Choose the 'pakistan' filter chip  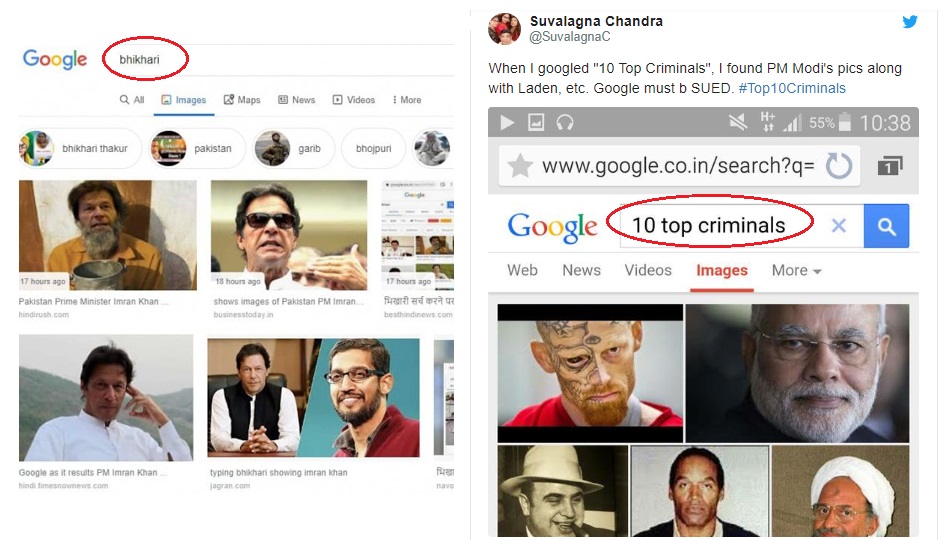[197, 148]
